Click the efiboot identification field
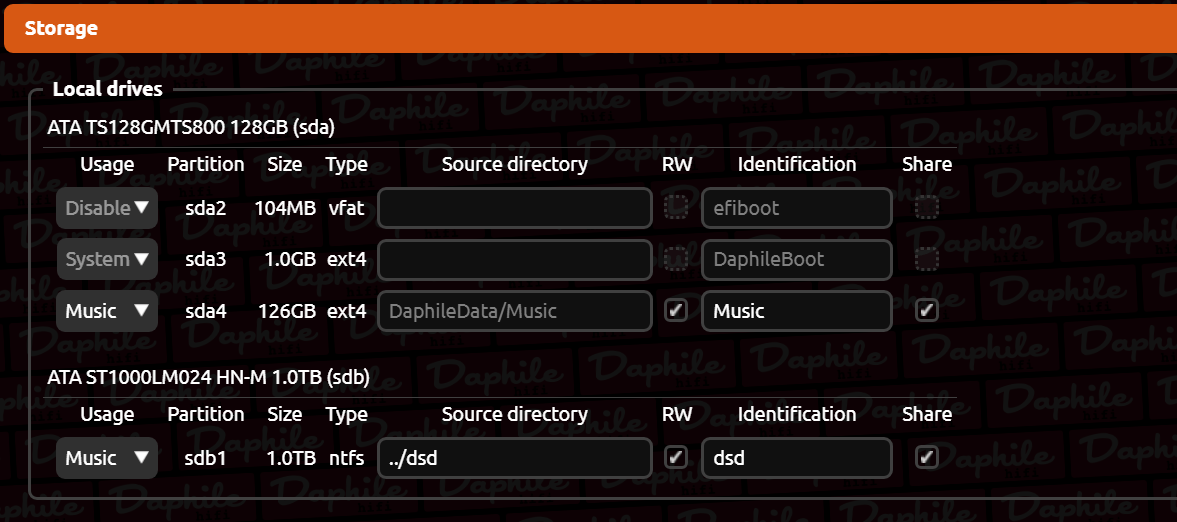Image resolution: width=1177 pixels, height=522 pixels. pos(796,208)
